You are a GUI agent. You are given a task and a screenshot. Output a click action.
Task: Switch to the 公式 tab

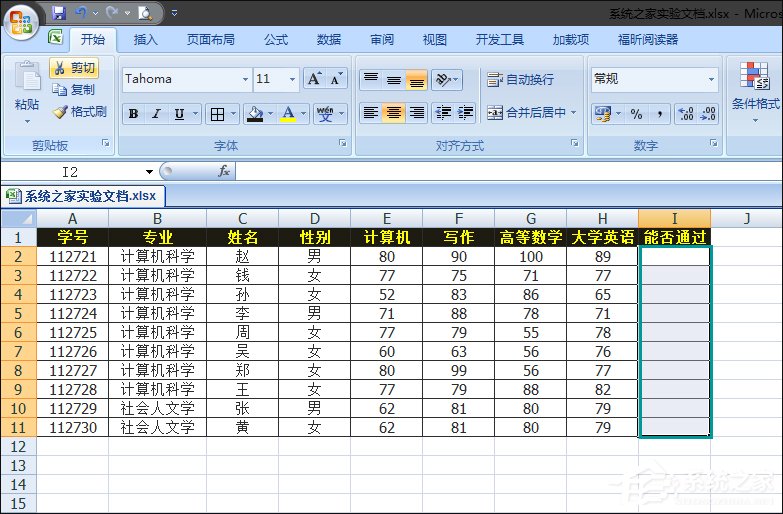276,40
